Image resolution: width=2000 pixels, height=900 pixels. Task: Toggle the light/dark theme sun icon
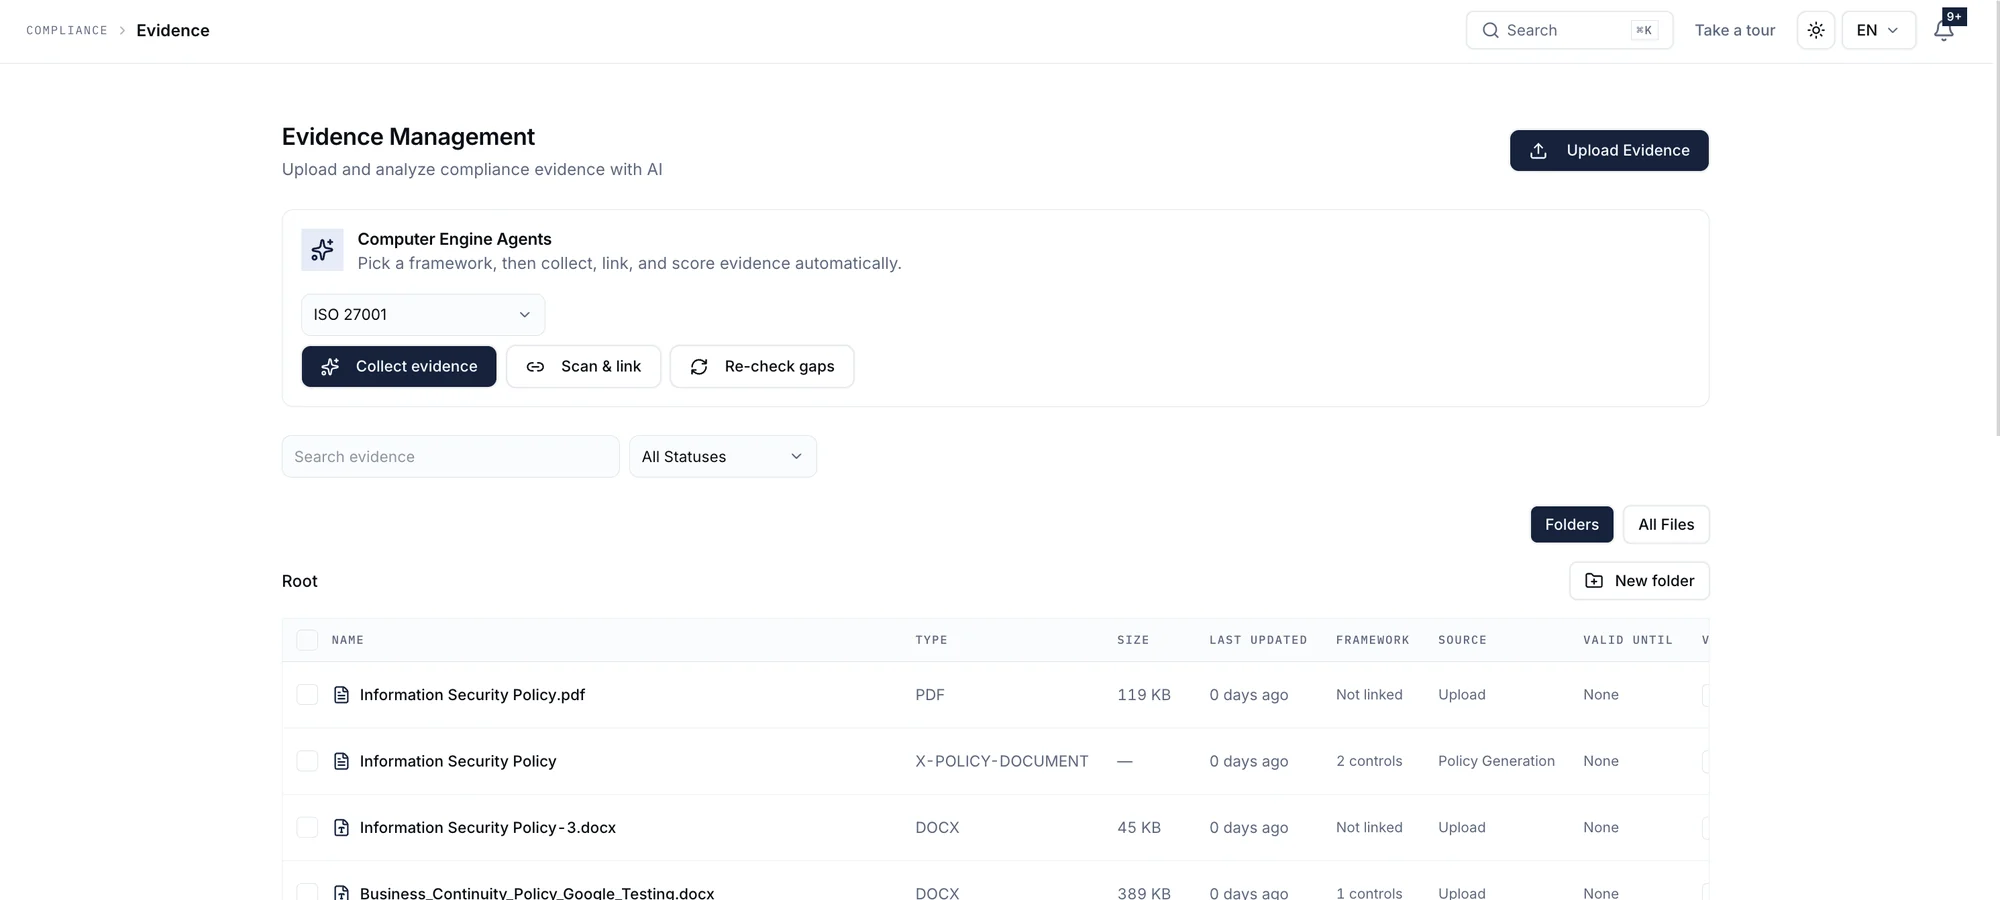pos(1816,30)
